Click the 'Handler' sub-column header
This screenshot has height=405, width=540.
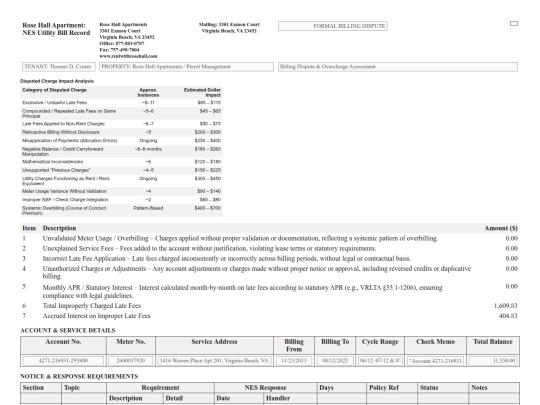[278, 398]
